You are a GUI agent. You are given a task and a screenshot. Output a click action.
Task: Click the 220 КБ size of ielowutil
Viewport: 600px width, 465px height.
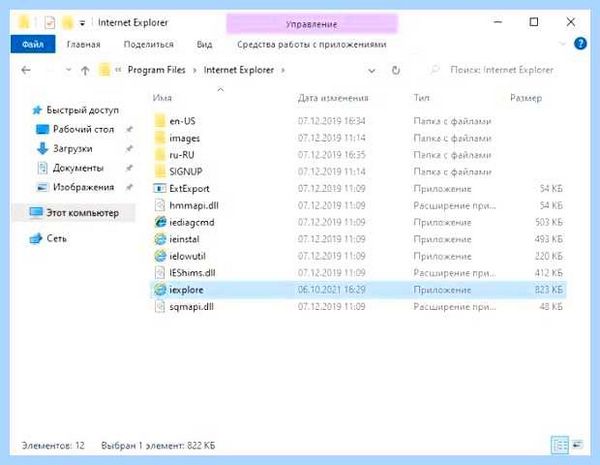549,256
